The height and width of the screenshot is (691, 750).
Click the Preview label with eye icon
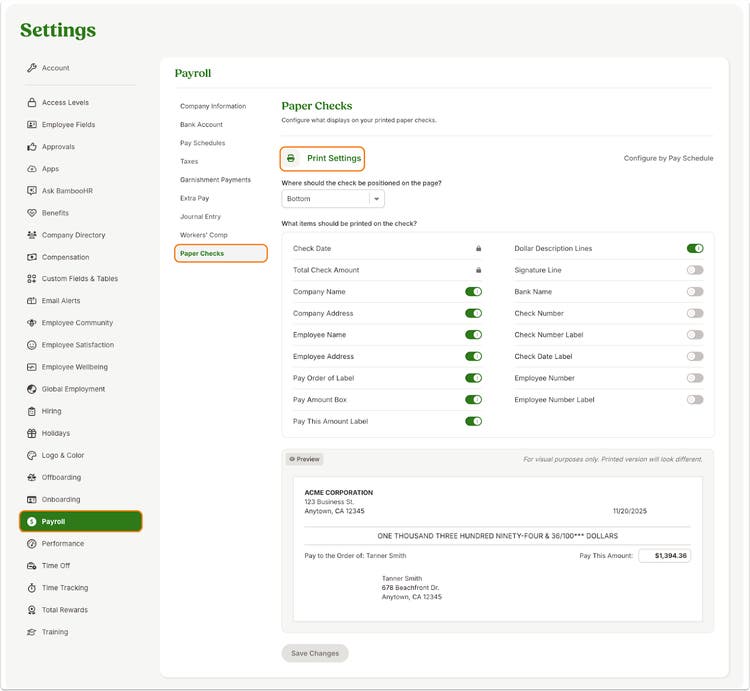click(x=304, y=459)
